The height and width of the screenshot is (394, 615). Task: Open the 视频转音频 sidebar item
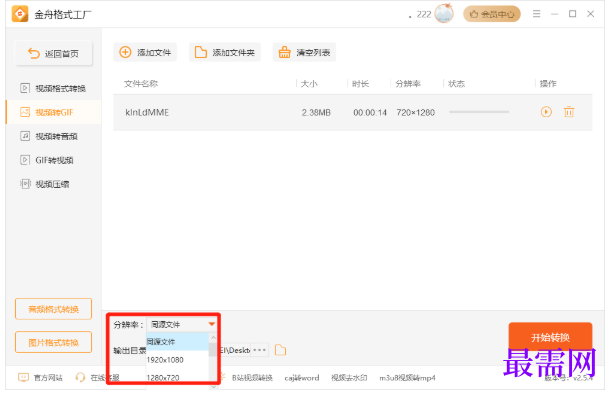53,136
